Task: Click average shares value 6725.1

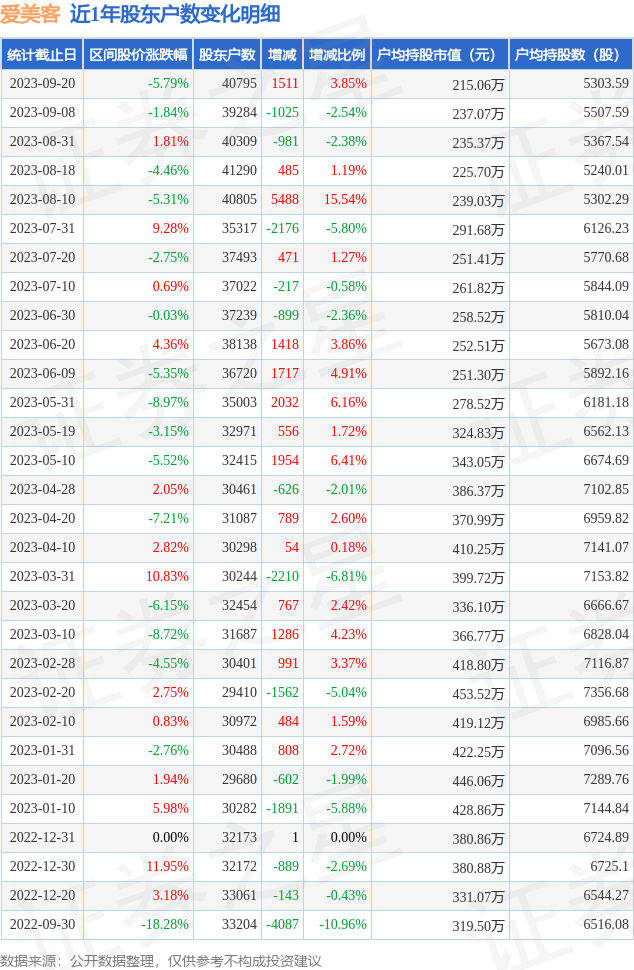Action: click(x=609, y=866)
